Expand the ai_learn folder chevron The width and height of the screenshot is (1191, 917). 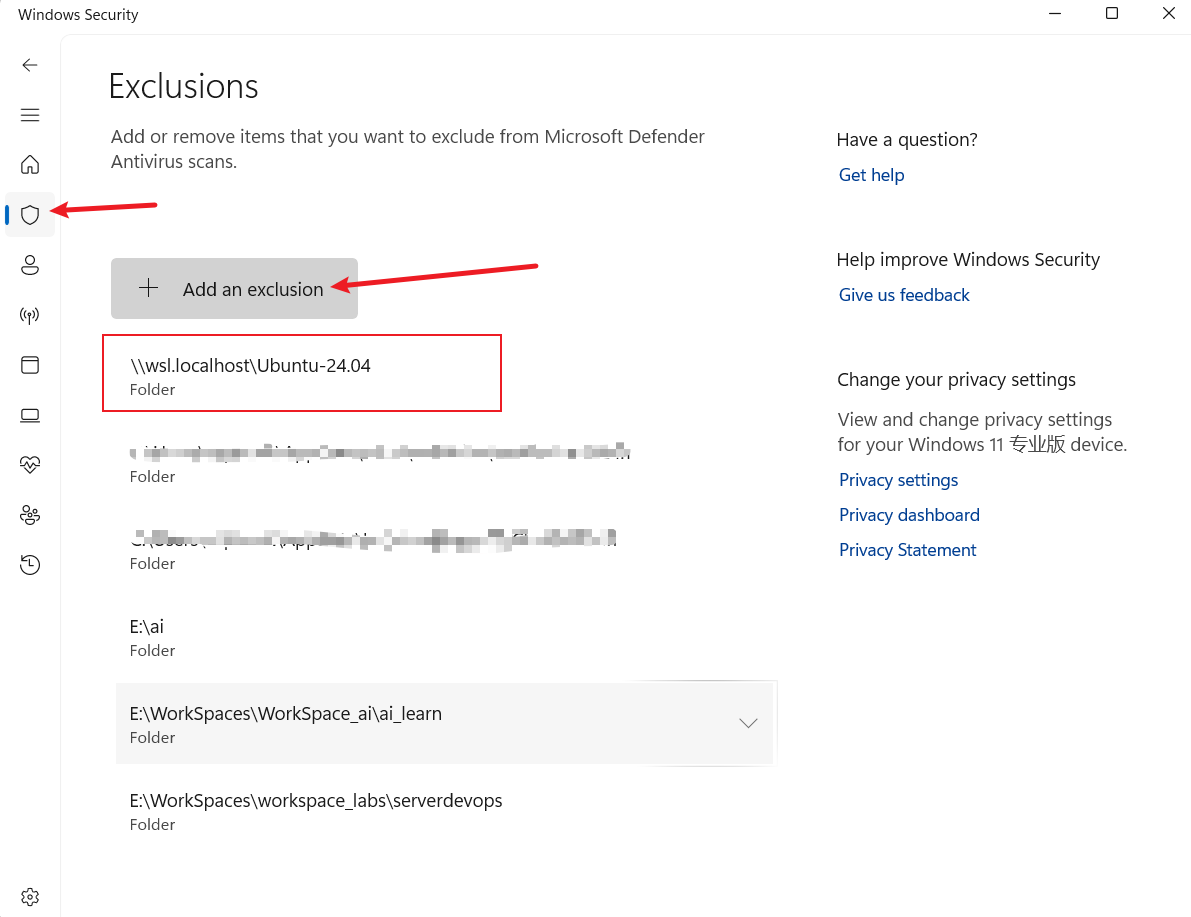(x=747, y=723)
